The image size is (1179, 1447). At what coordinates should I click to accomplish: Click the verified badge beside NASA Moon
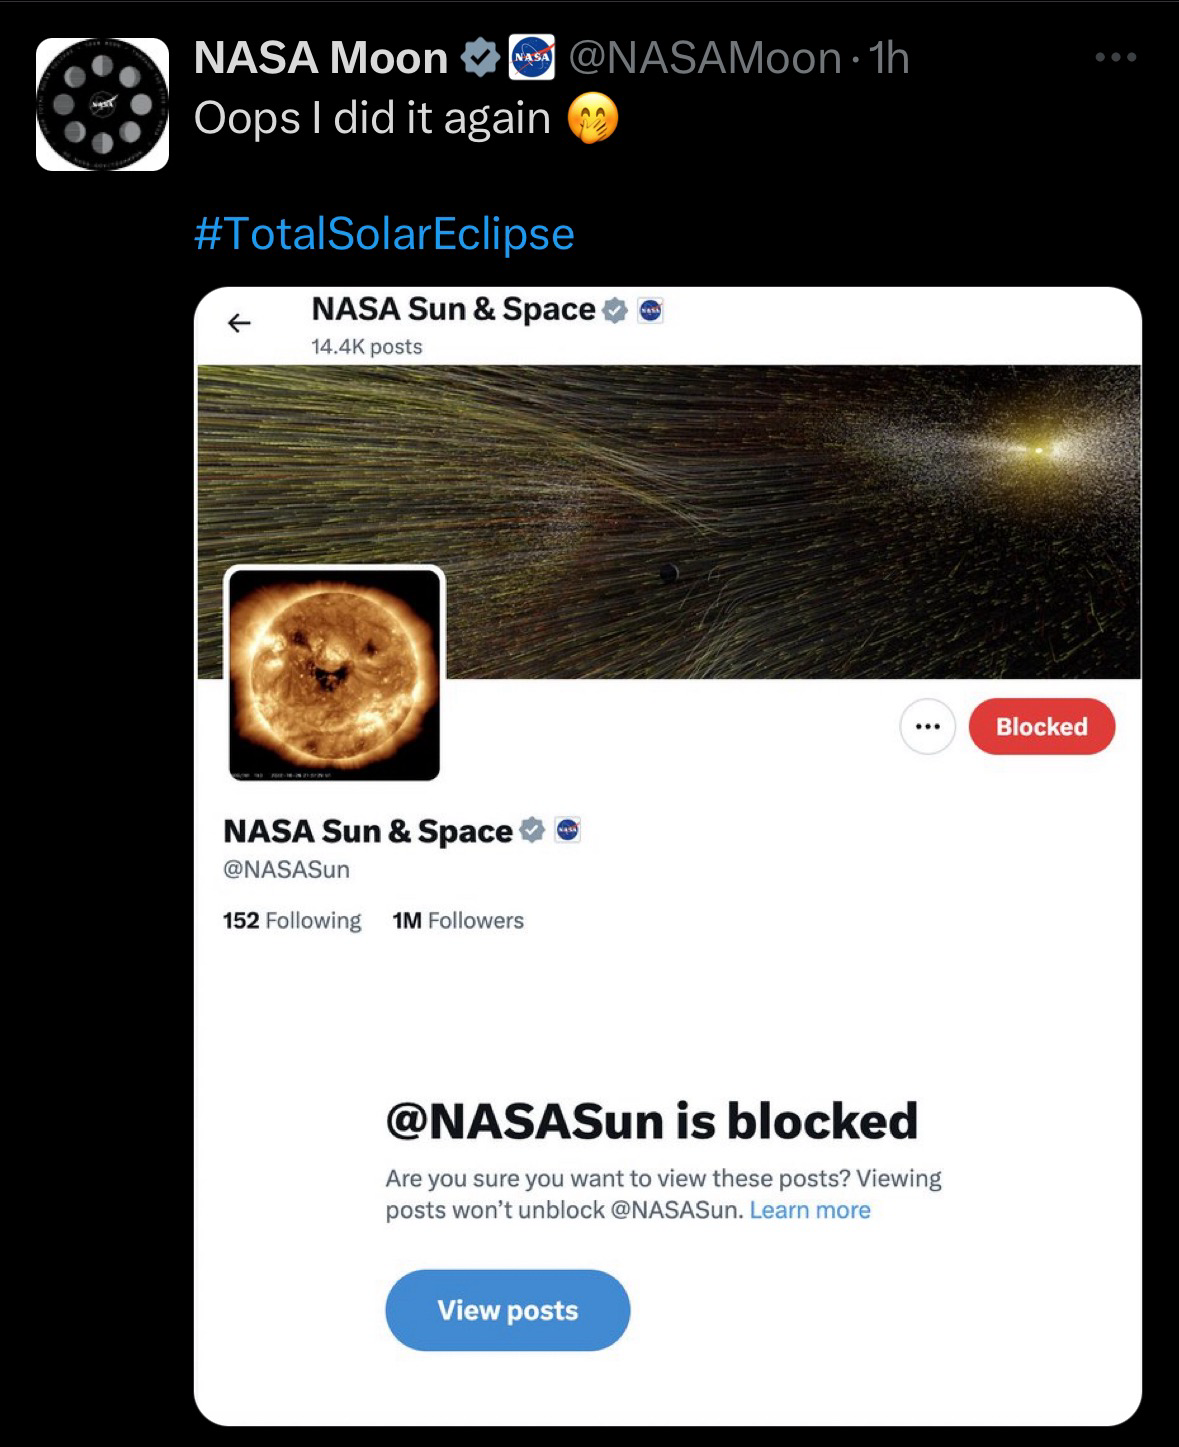pyautogui.click(x=481, y=58)
